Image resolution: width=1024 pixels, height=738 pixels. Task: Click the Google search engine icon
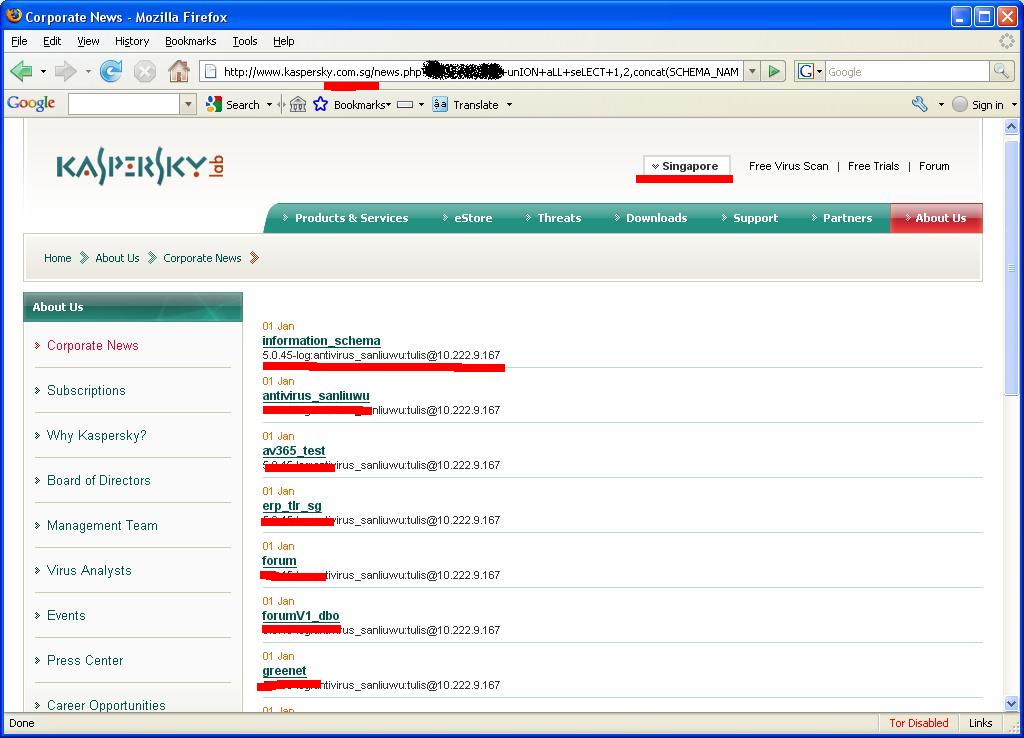coord(805,71)
